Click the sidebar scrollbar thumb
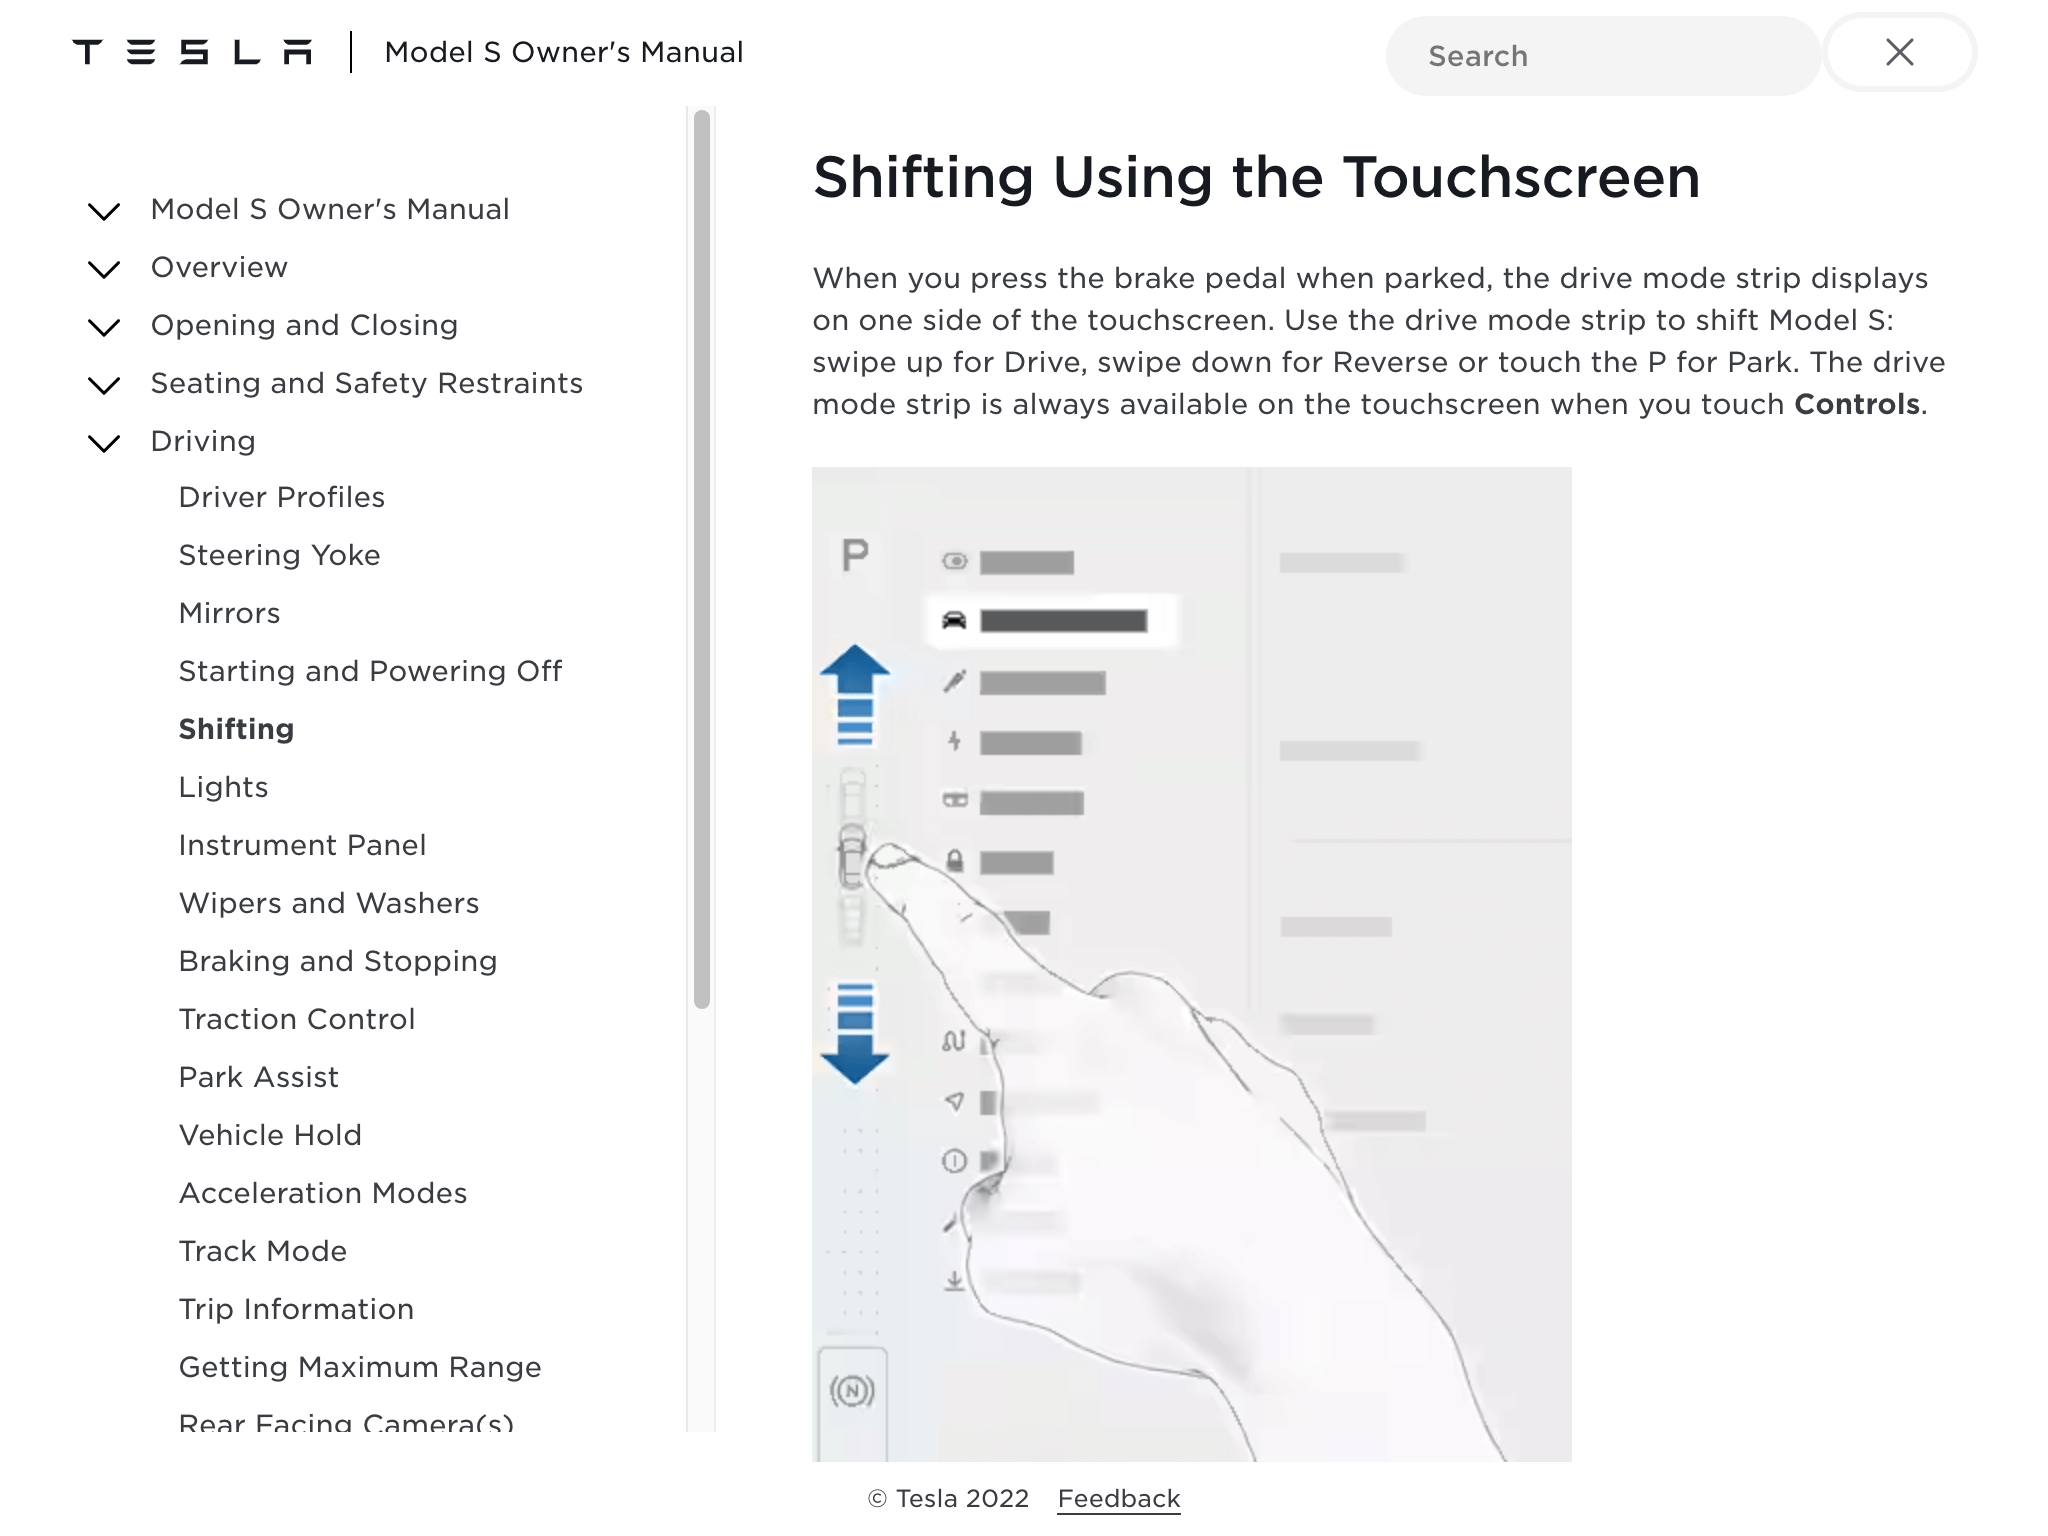The image size is (2048, 1536). pos(702,559)
